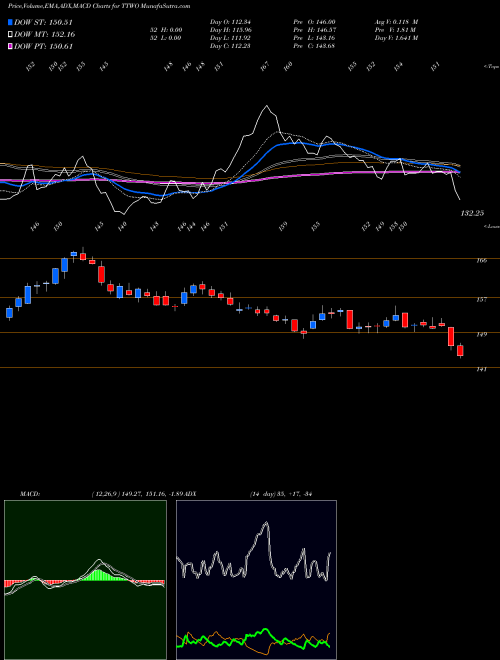
Task: Click the white DOW MT legend swatch
Action: tap(11, 35)
